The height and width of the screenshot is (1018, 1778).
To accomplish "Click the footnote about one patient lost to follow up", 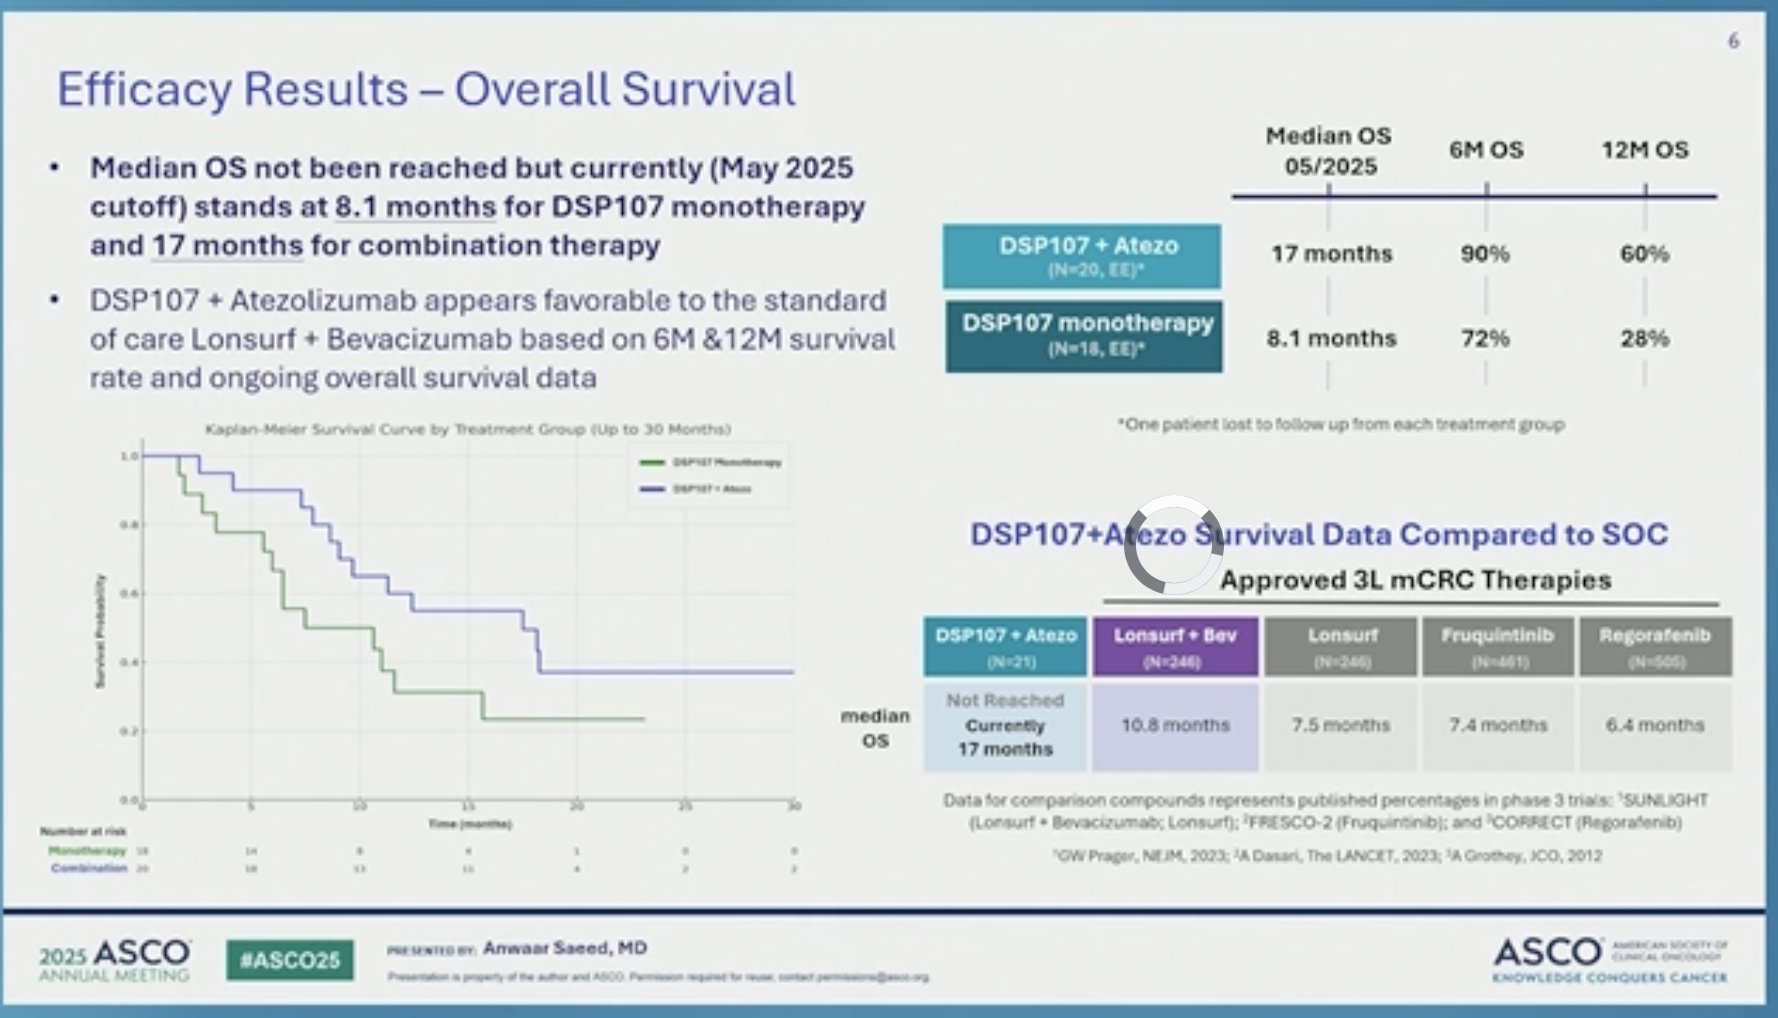I will pyautogui.click(x=1340, y=424).
